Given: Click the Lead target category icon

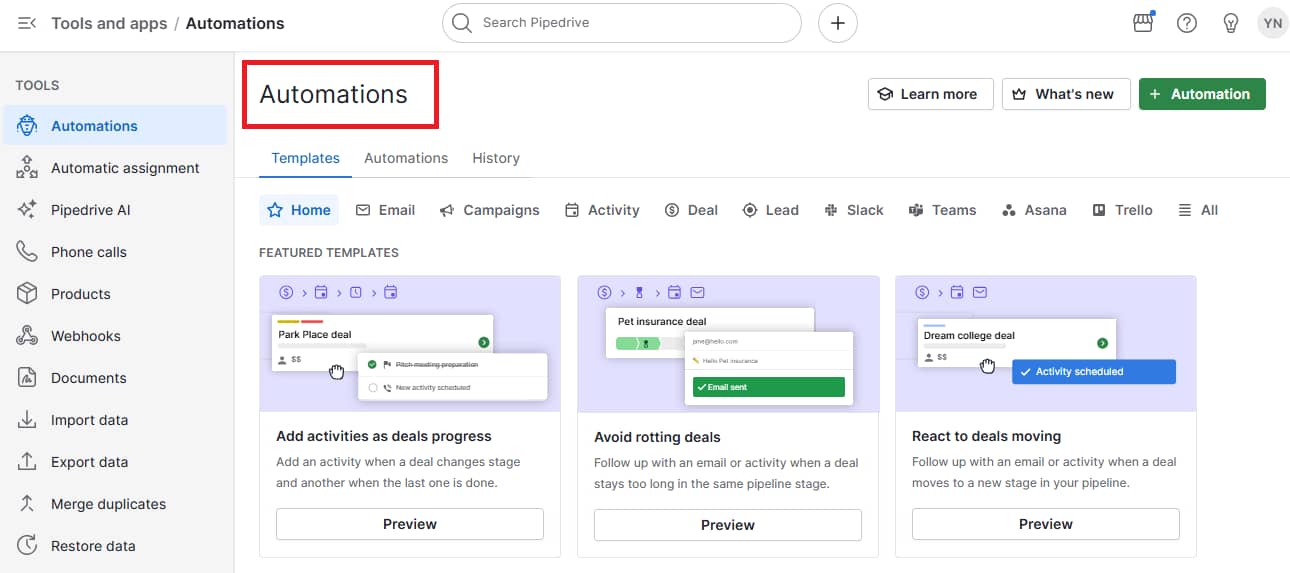Looking at the screenshot, I should (x=750, y=210).
